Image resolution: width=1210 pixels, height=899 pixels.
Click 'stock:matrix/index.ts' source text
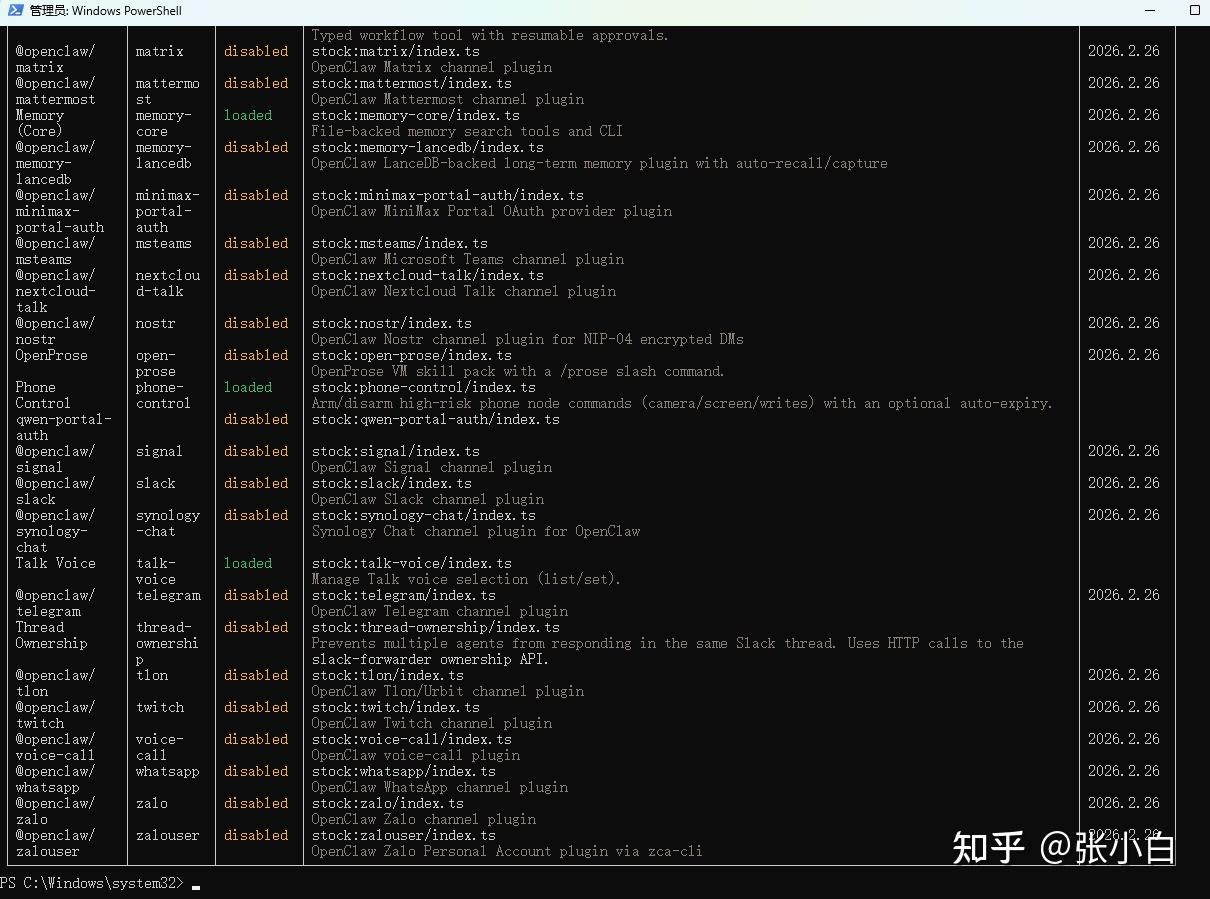point(396,51)
